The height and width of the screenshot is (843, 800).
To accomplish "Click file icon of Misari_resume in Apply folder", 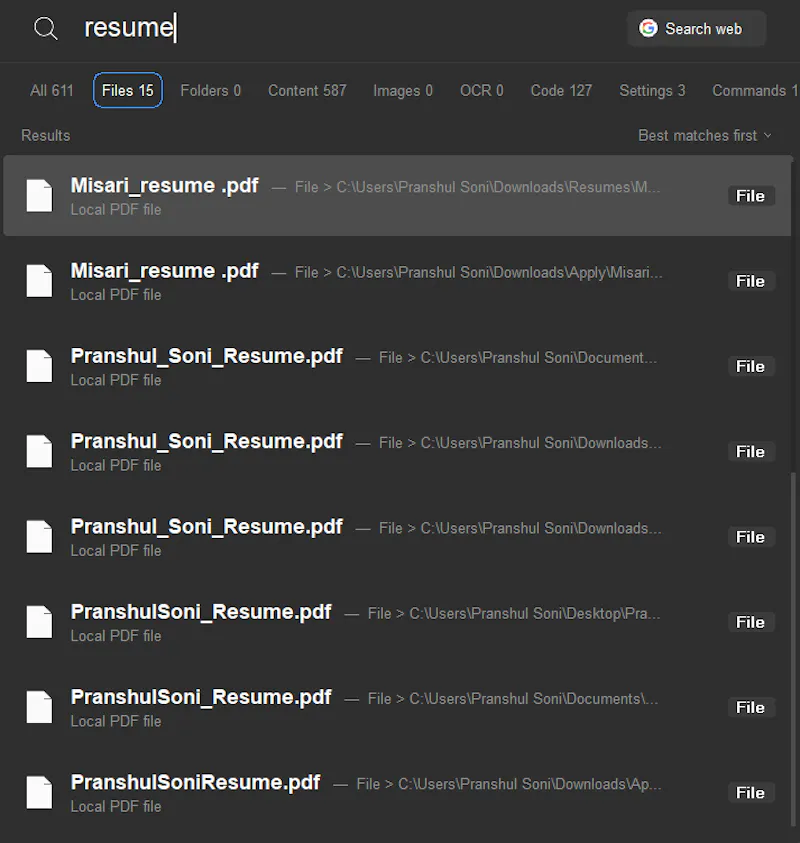I will tap(40, 281).
